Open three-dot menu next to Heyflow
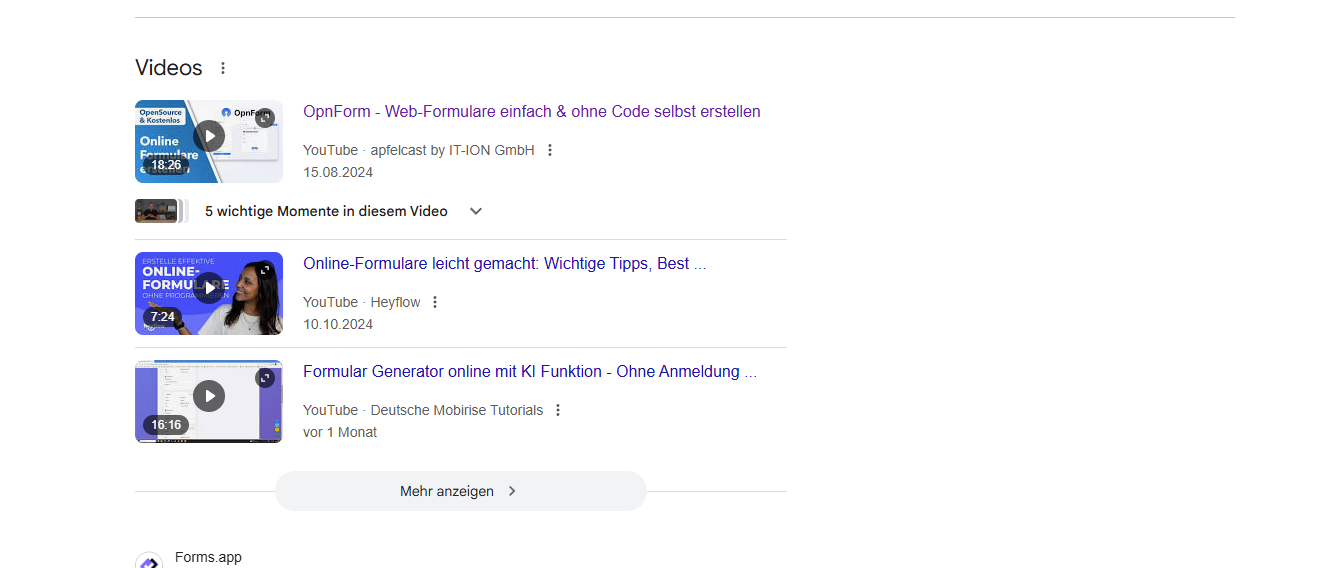1321x568 pixels. coord(435,302)
